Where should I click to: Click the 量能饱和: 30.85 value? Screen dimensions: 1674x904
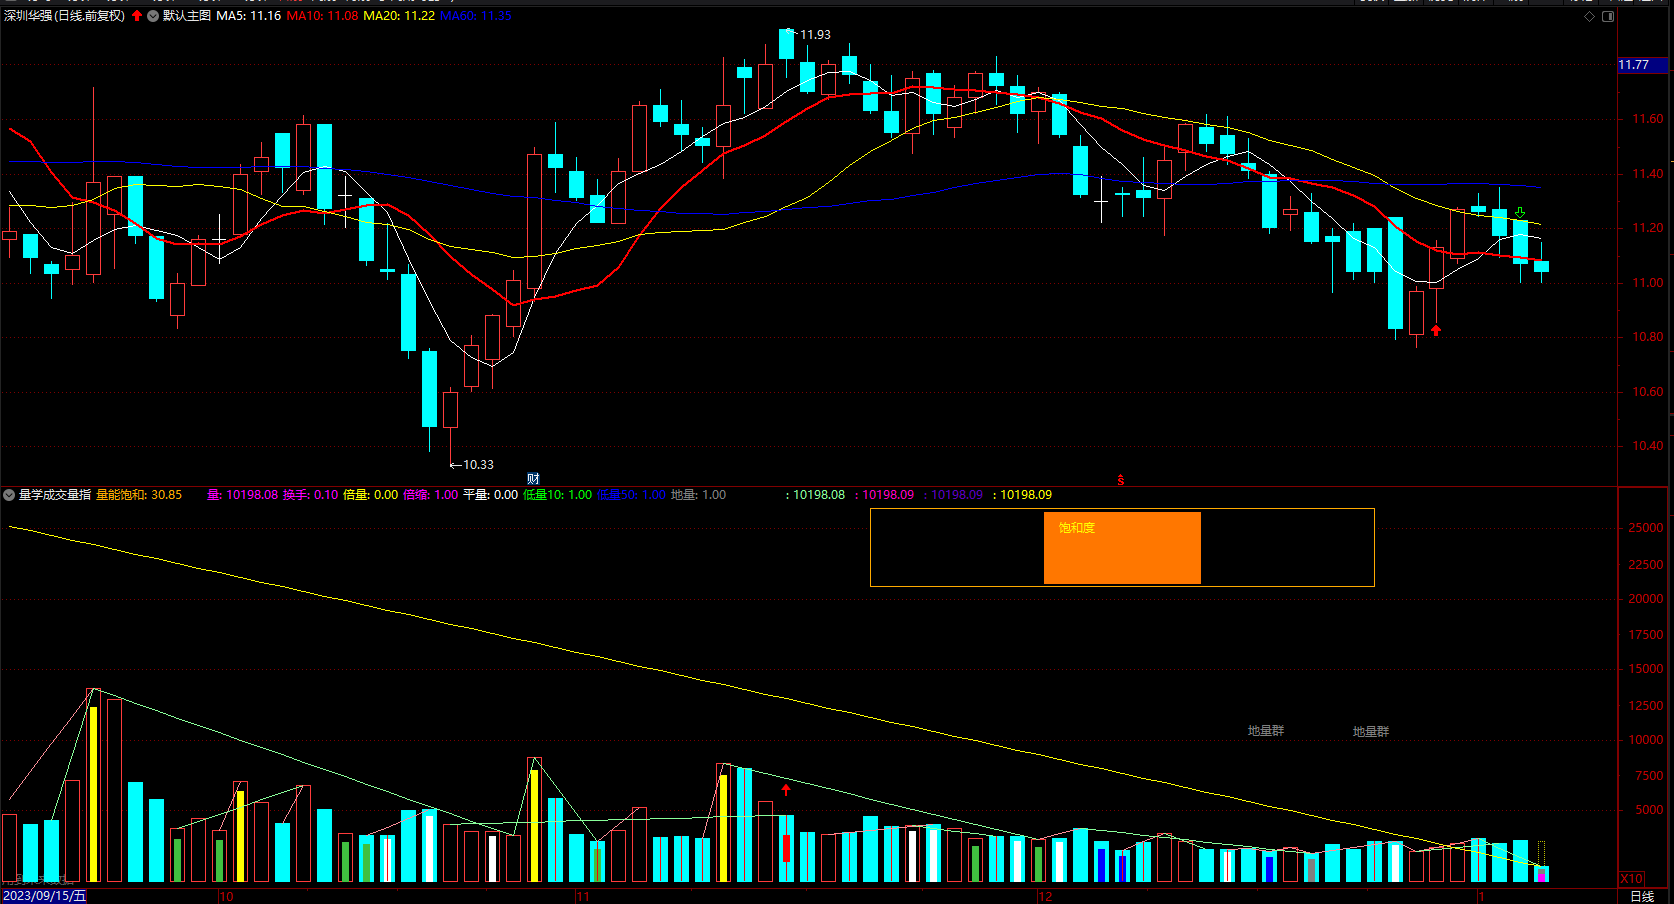pos(139,495)
